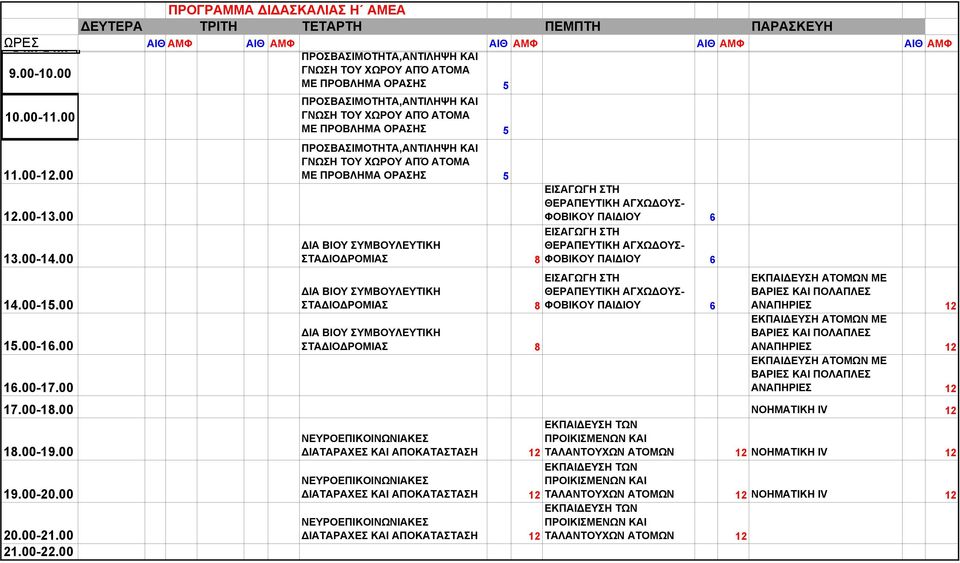Select ΕΚΠΑΙΔΕΥΣΗ ΤΩΝ ΠΡΟΙΚΙΣΜΕΝΩΝ cell at 18.00-19.00
This screenshot has width=960, height=563.
coord(618,439)
